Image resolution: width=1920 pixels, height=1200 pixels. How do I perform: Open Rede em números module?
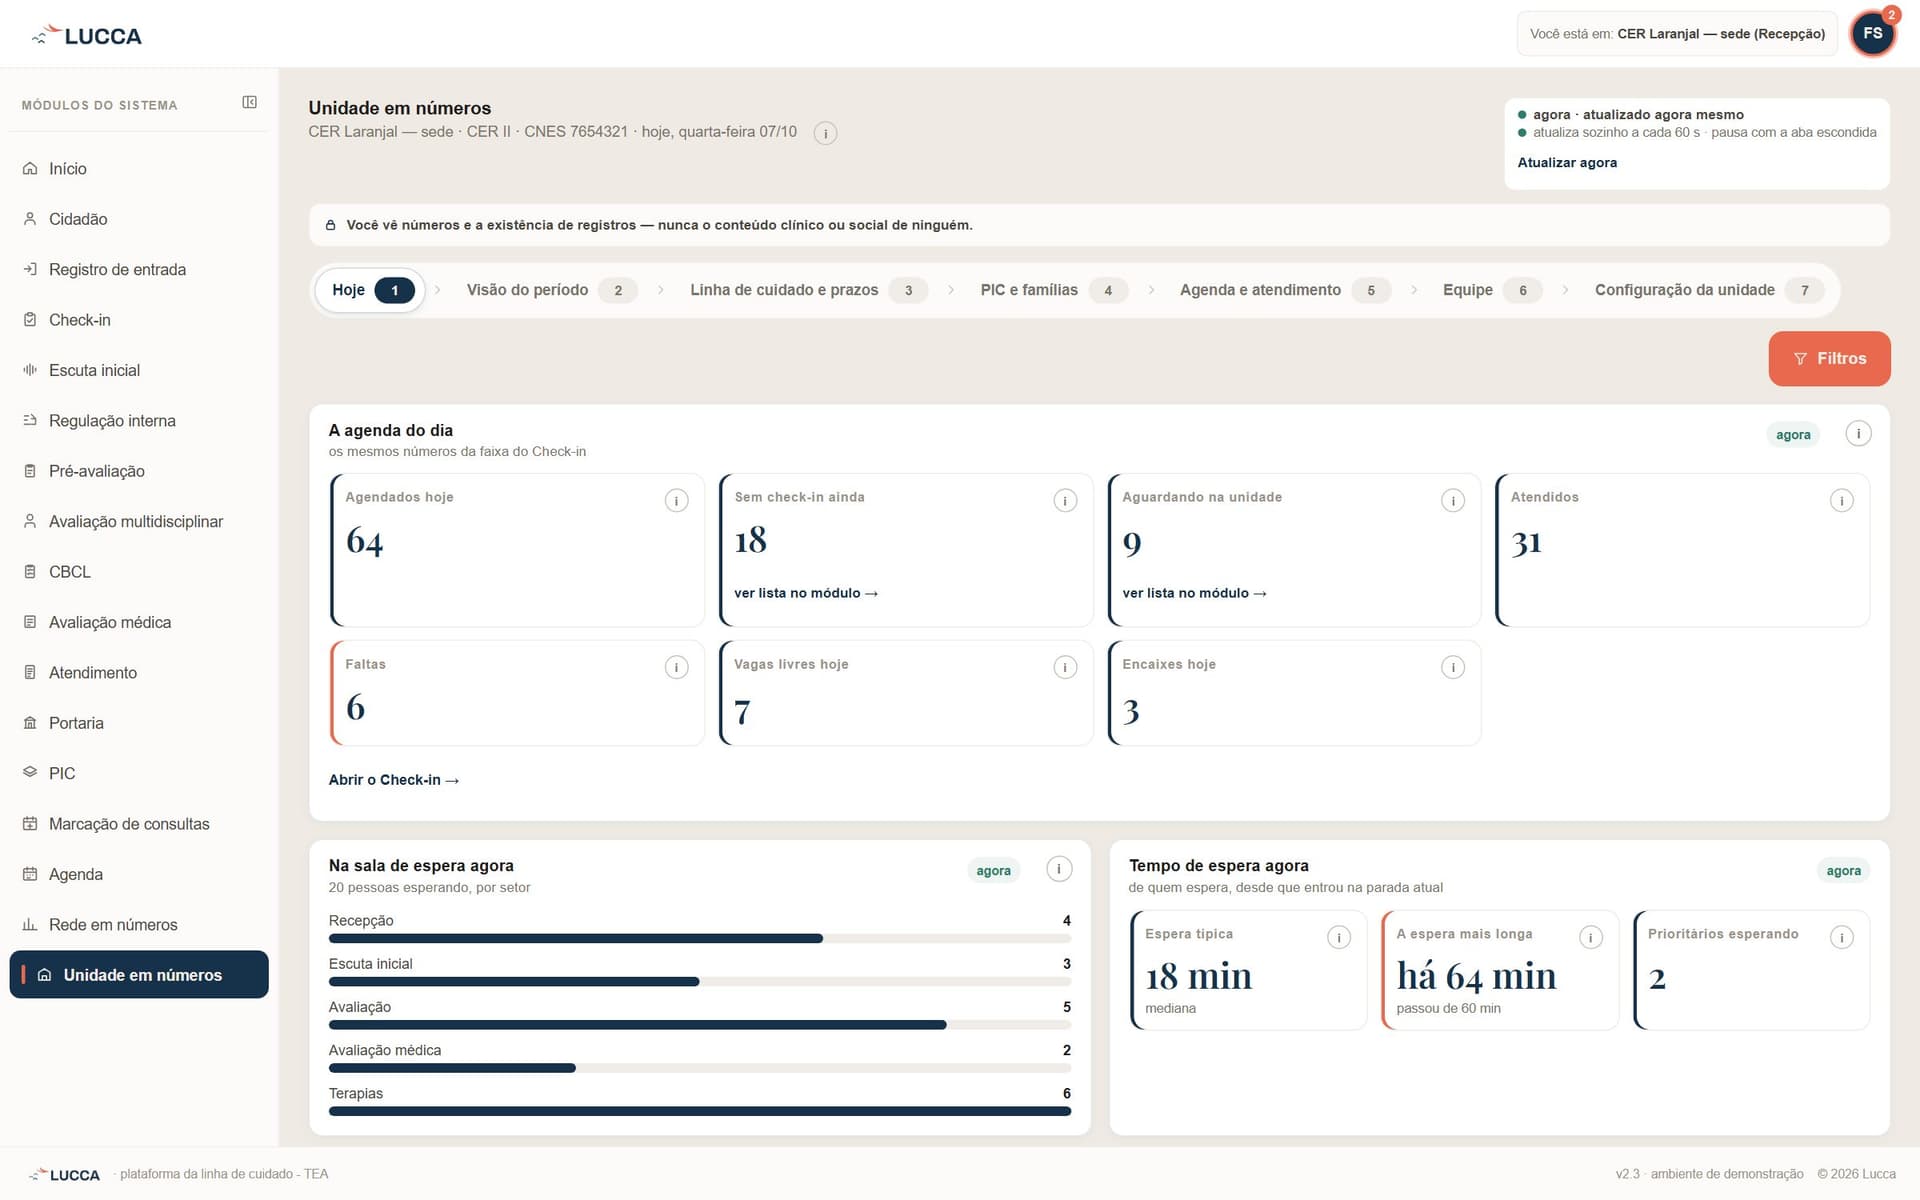(x=139, y=925)
